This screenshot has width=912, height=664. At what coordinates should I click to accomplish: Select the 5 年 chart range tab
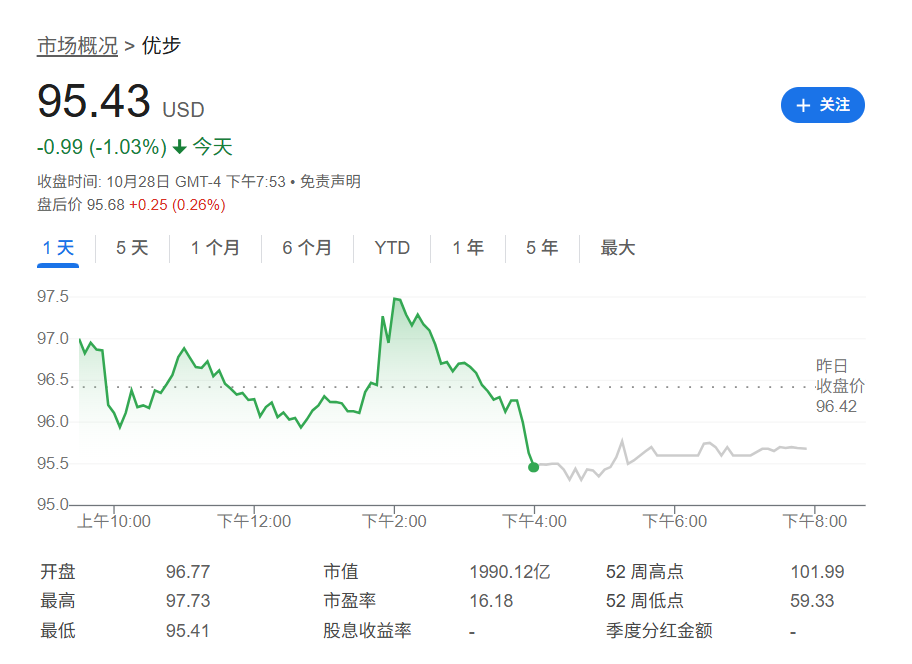541,247
